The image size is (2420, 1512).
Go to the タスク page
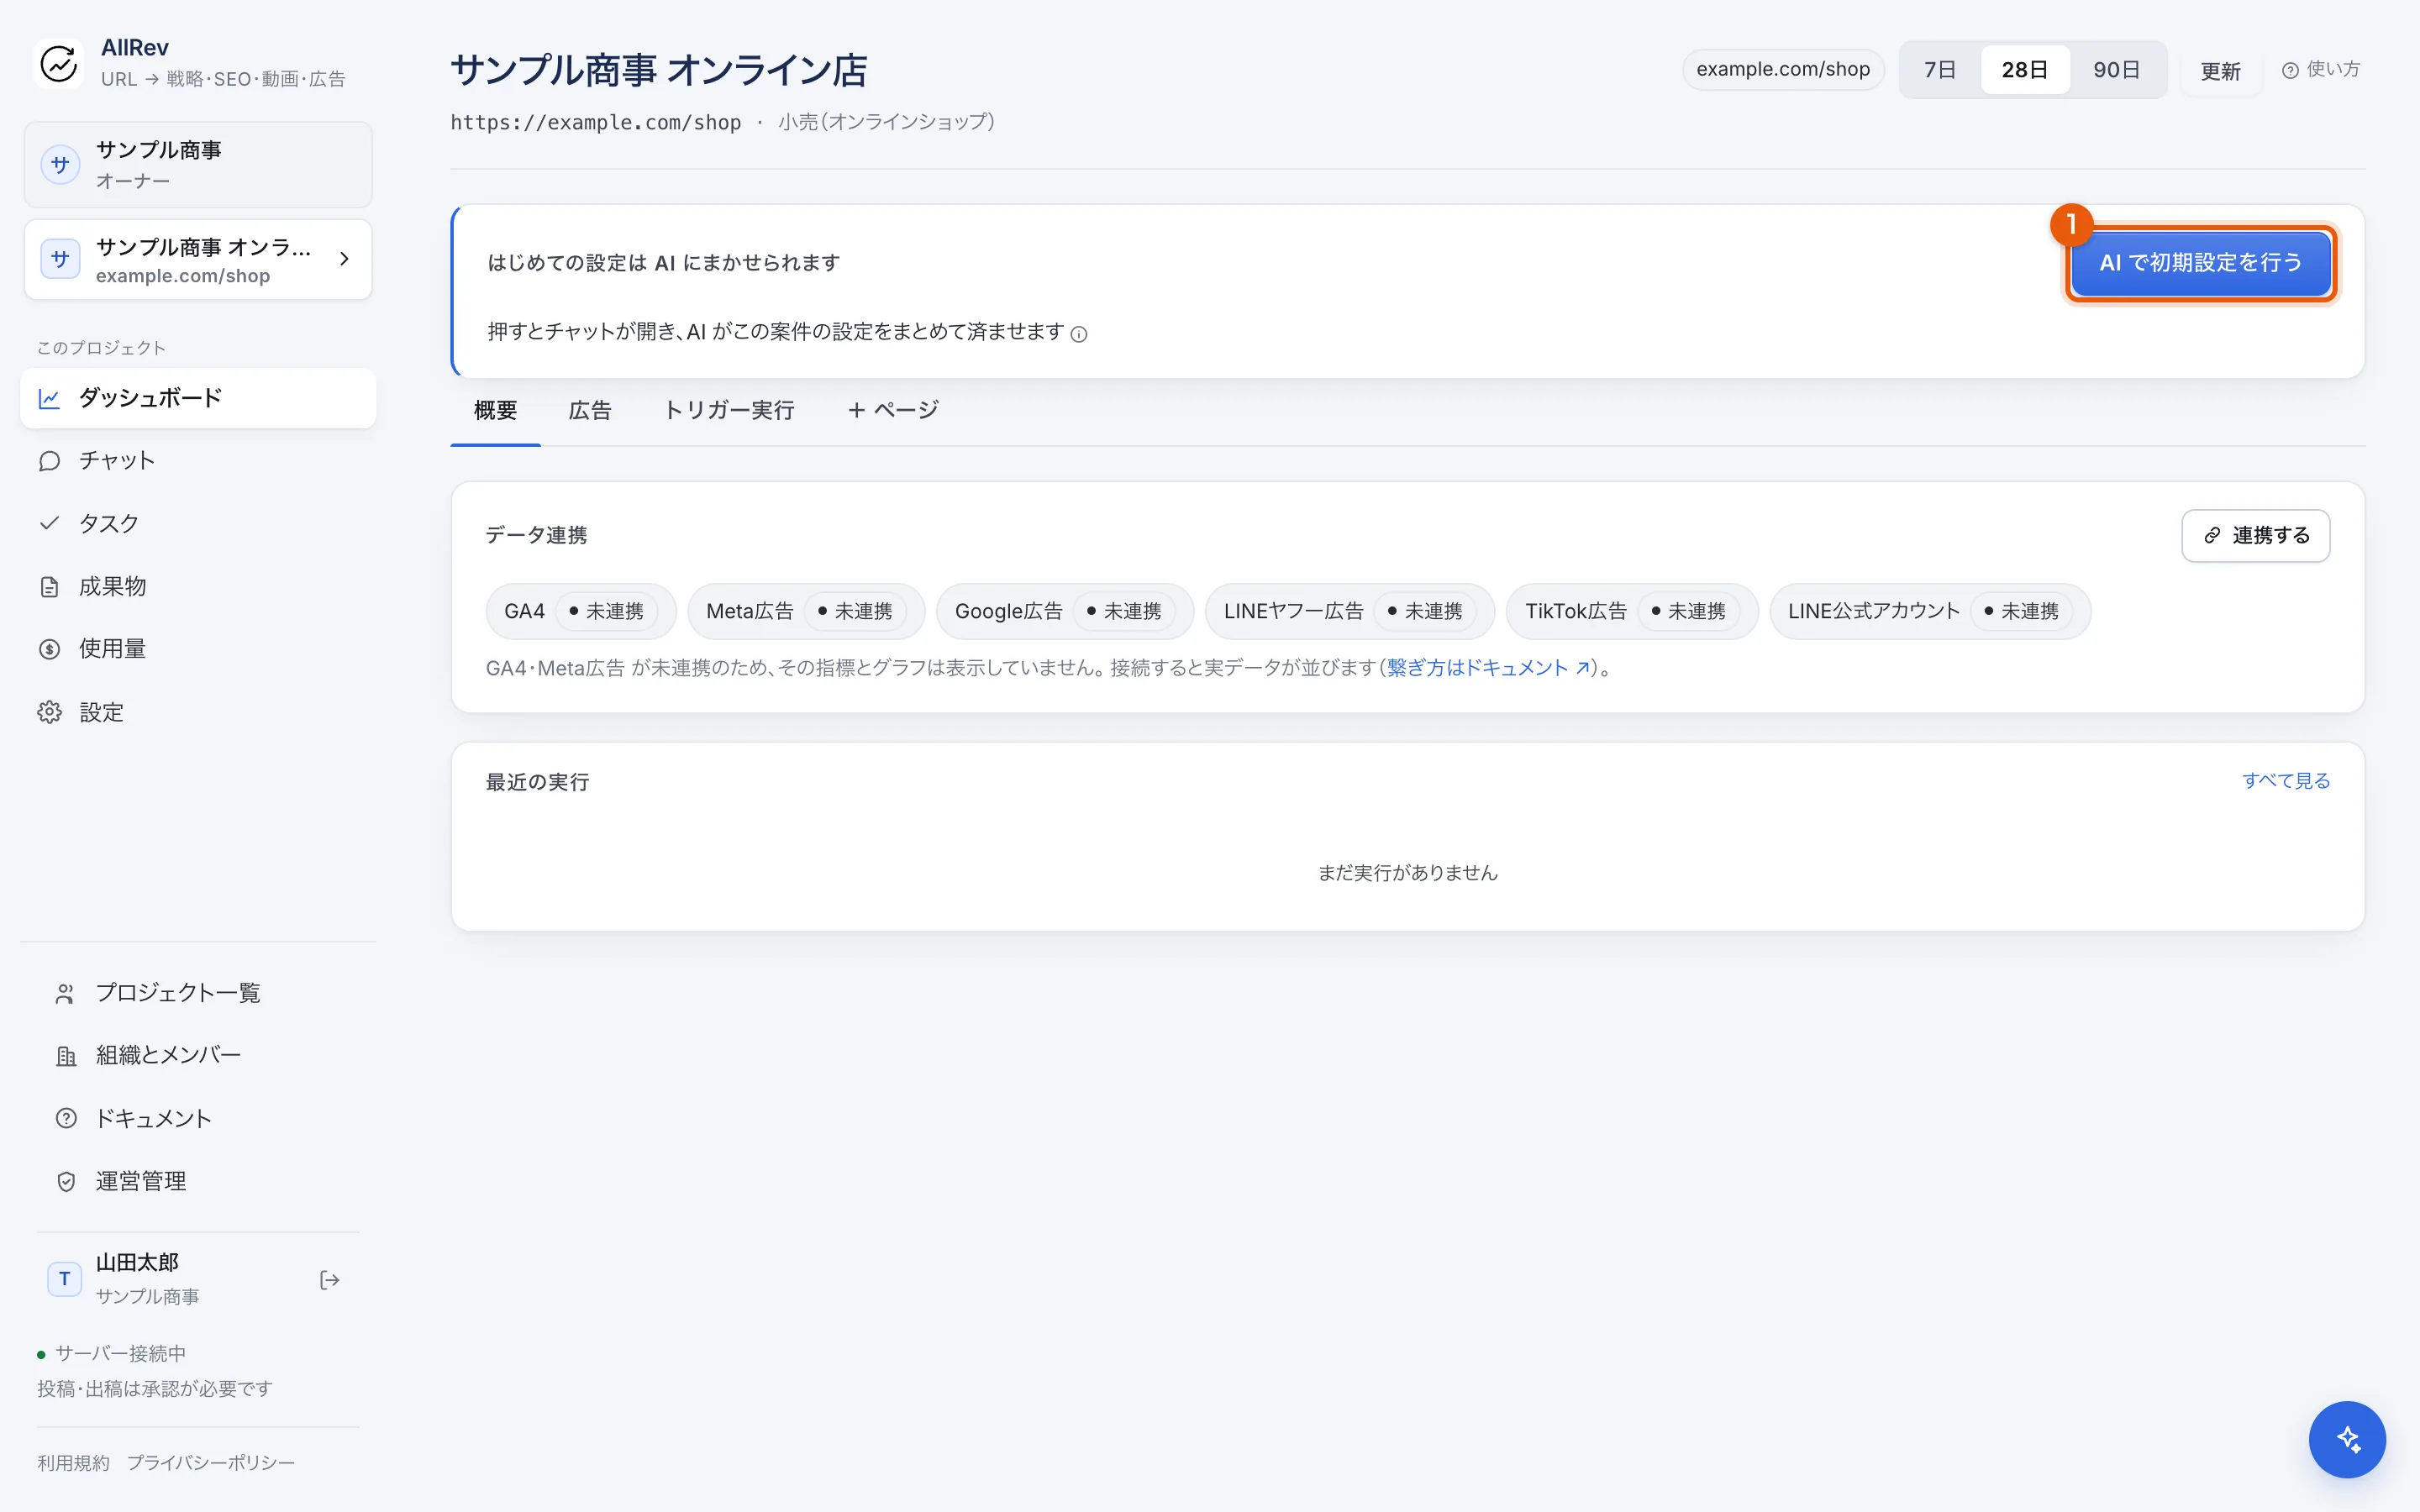pos(198,523)
